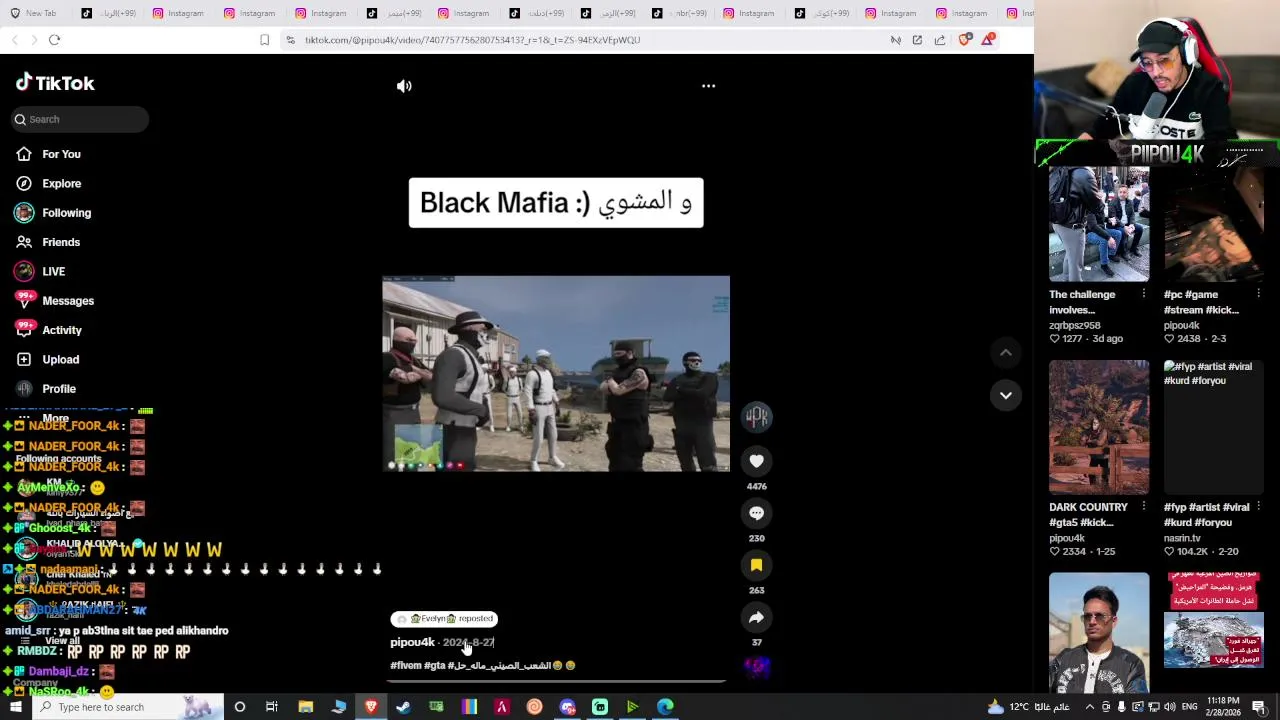
Task: Toggle the favorites bookmark on video
Action: [756, 565]
